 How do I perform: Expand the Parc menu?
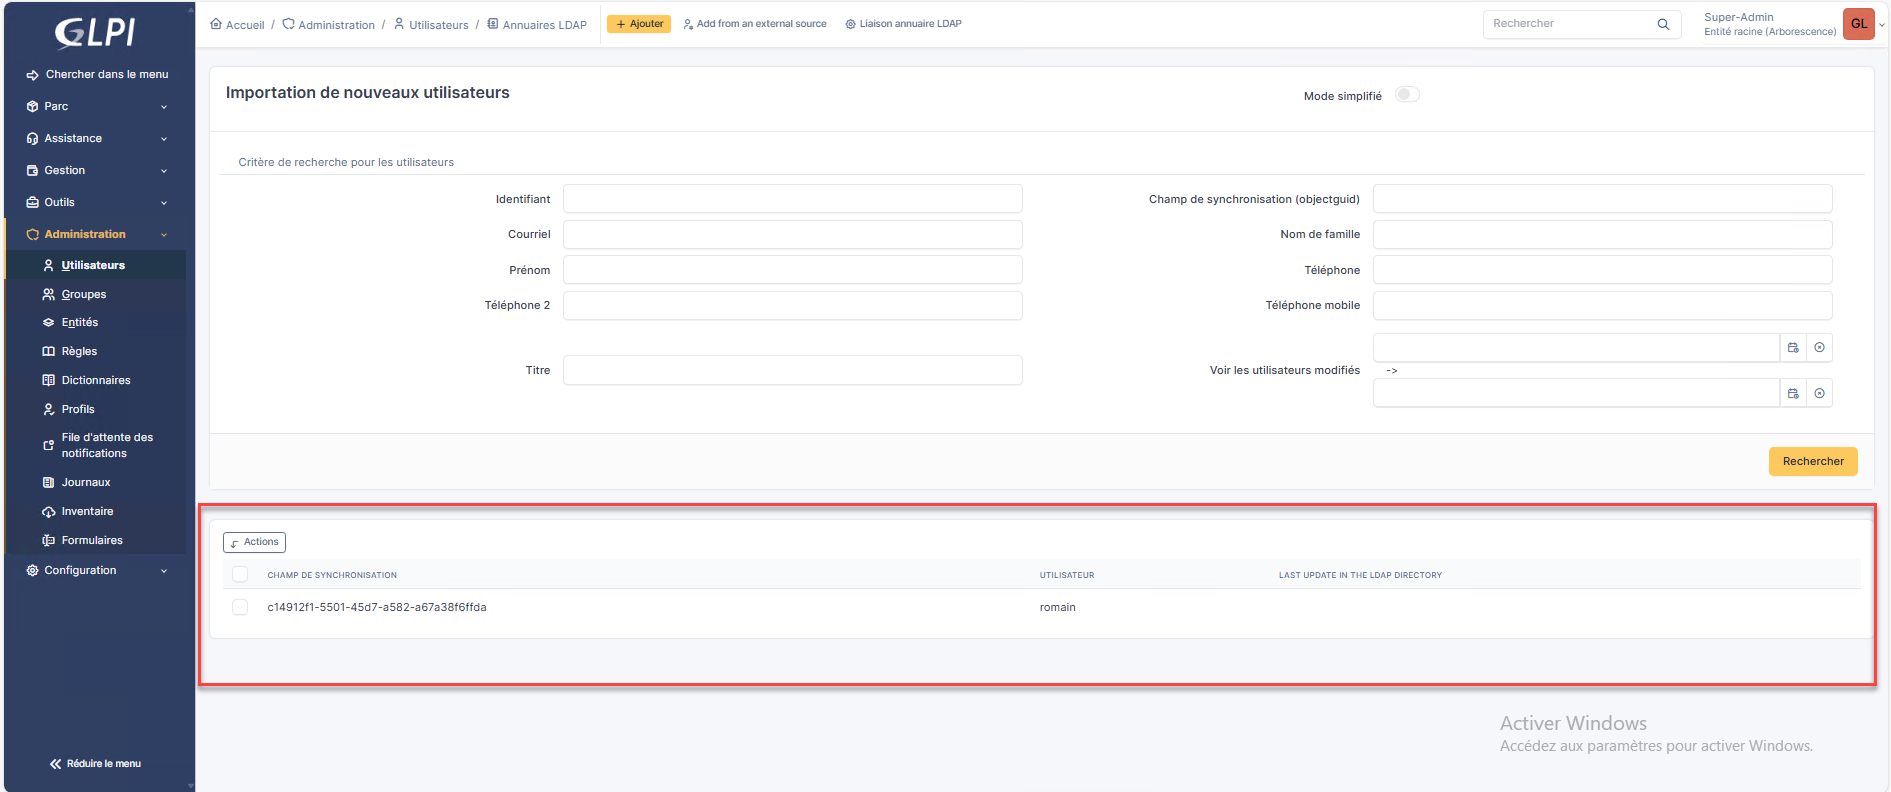click(x=96, y=106)
